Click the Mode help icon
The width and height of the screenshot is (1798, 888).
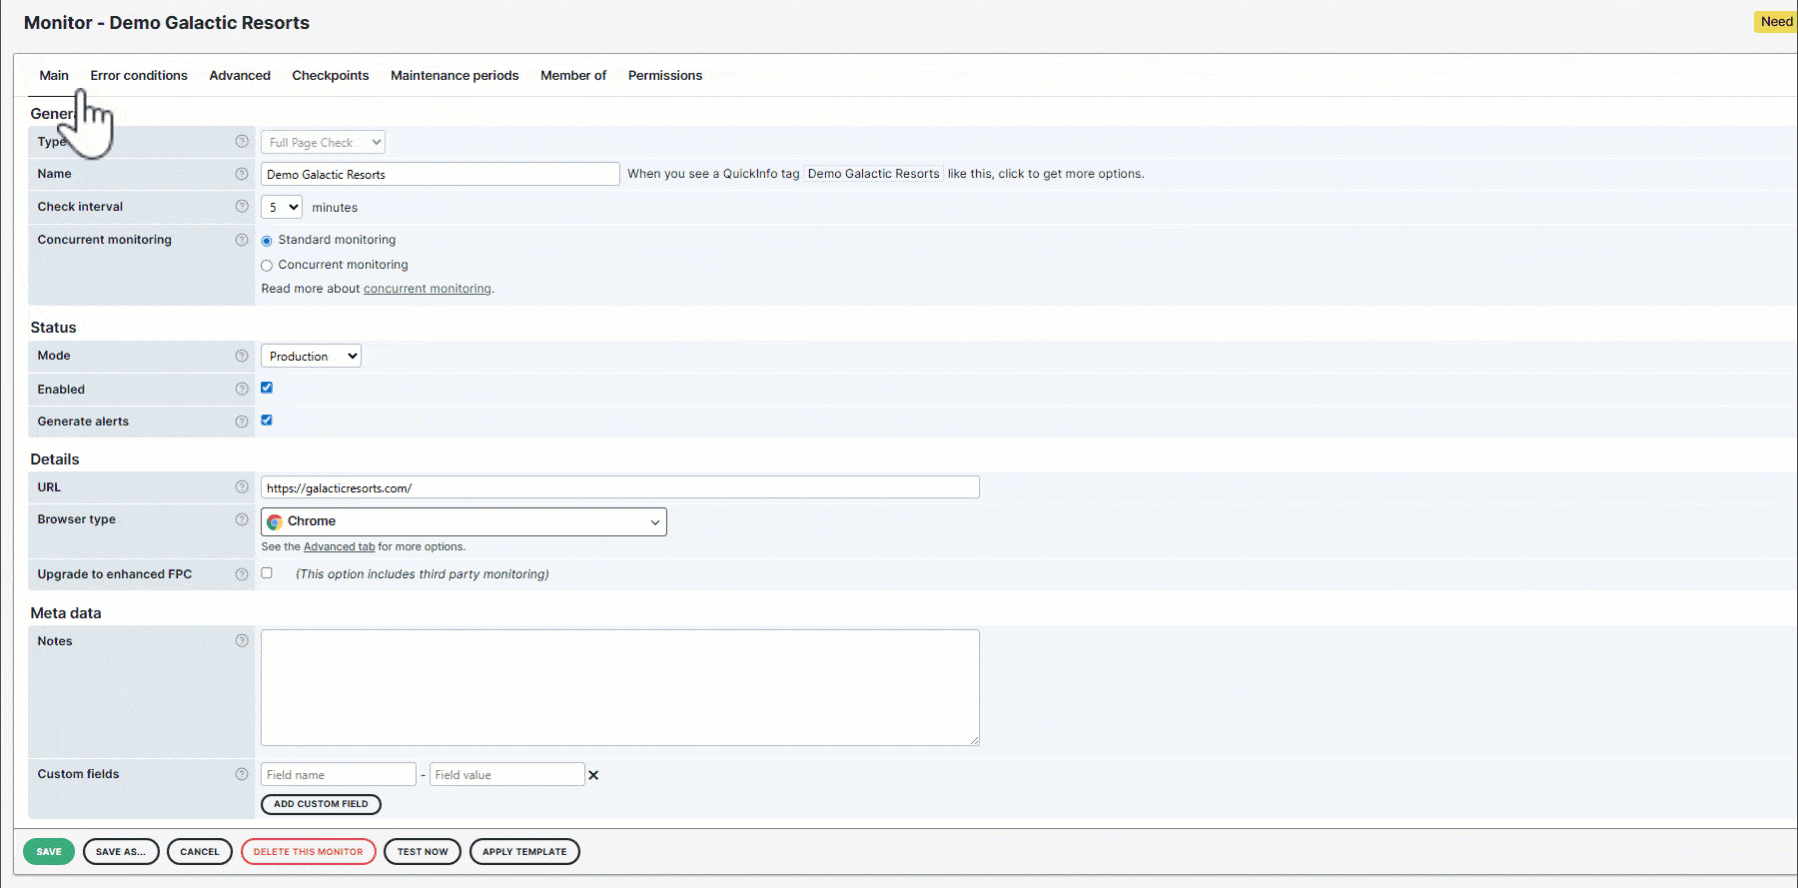[x=241, y=356]
